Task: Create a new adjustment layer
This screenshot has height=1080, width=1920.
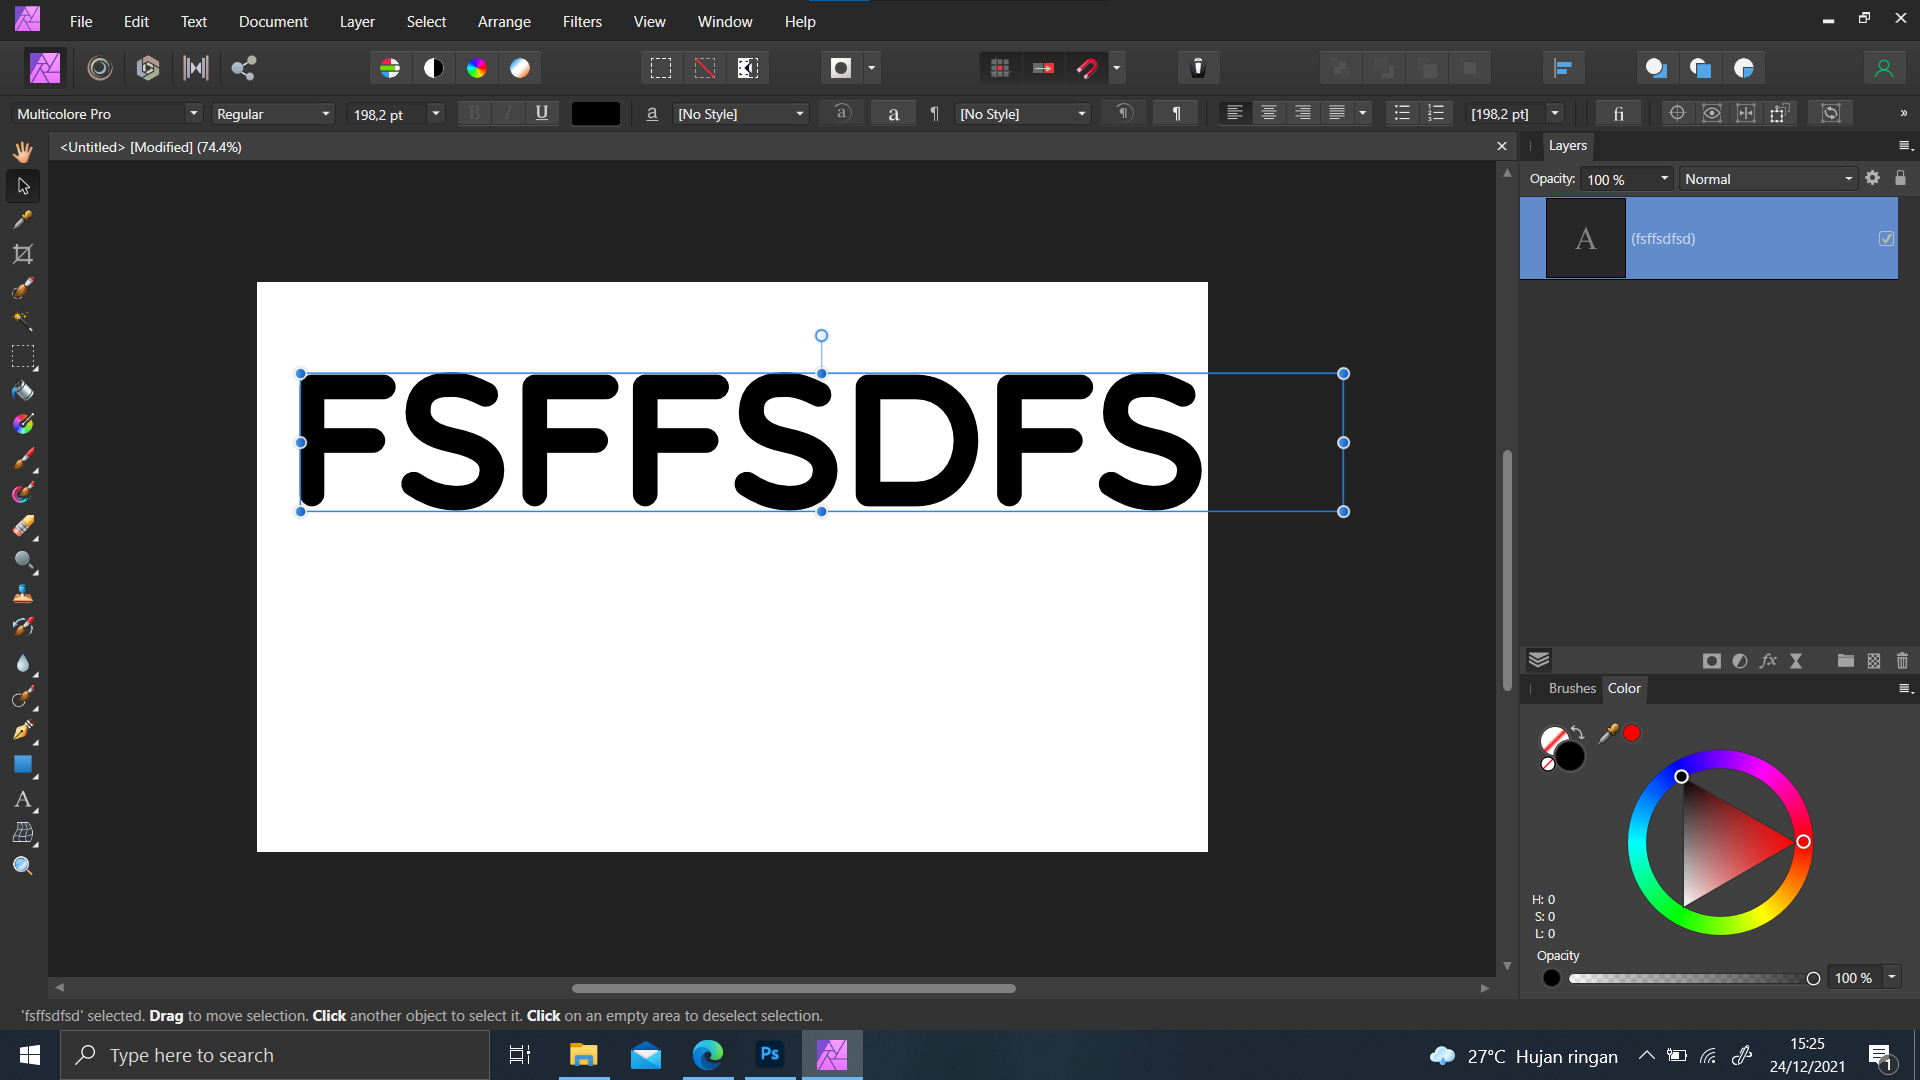Action: tap(1739, 660)
